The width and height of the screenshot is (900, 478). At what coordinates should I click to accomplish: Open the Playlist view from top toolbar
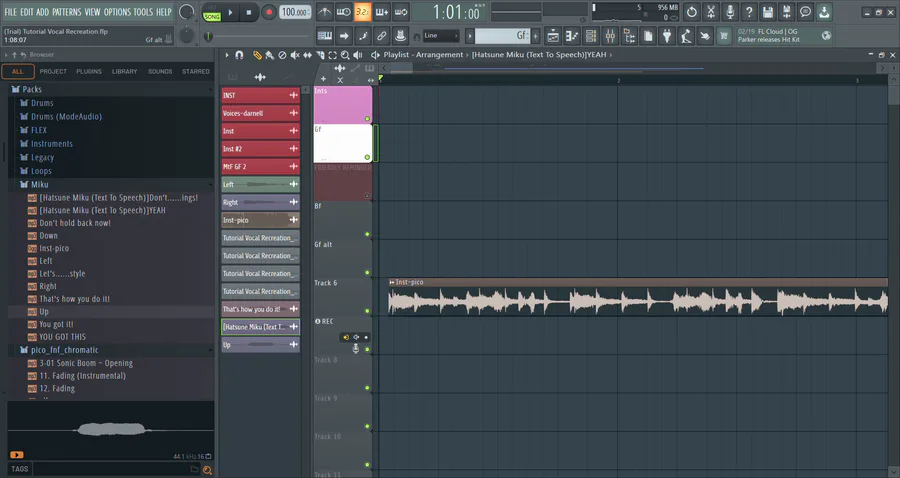[x=553, y=36]
